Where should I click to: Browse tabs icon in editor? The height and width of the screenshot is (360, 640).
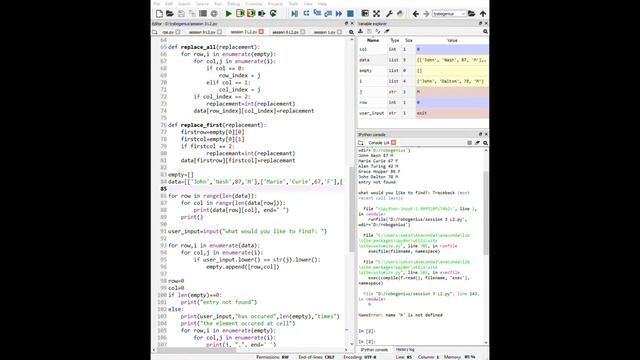[155, 32]
